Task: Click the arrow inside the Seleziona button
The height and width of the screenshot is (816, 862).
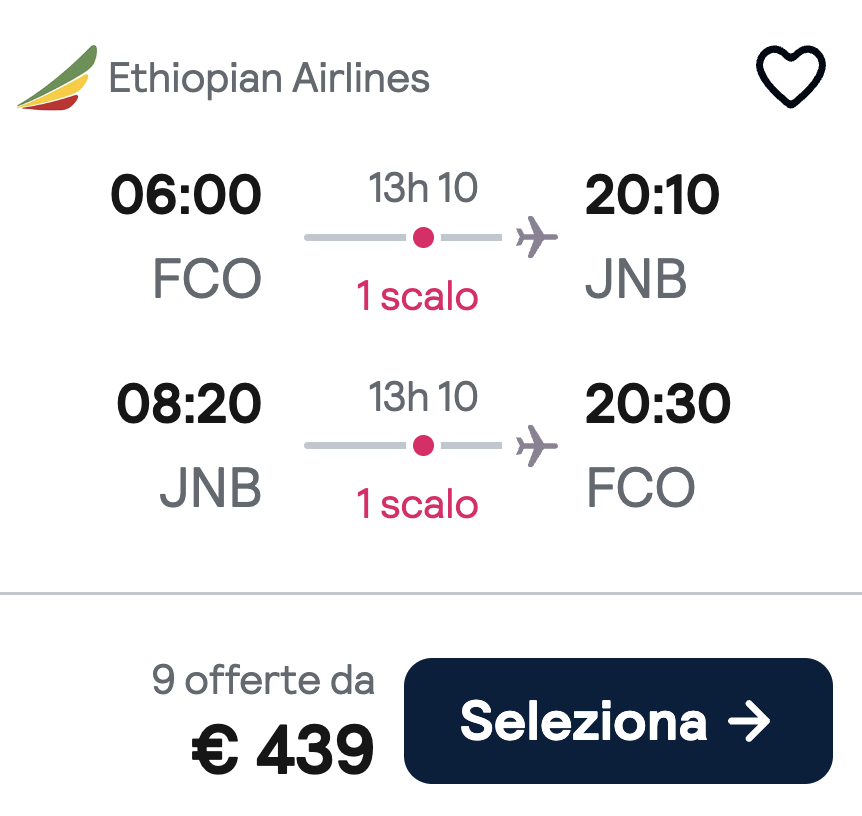Action: (x=751, y=720)
